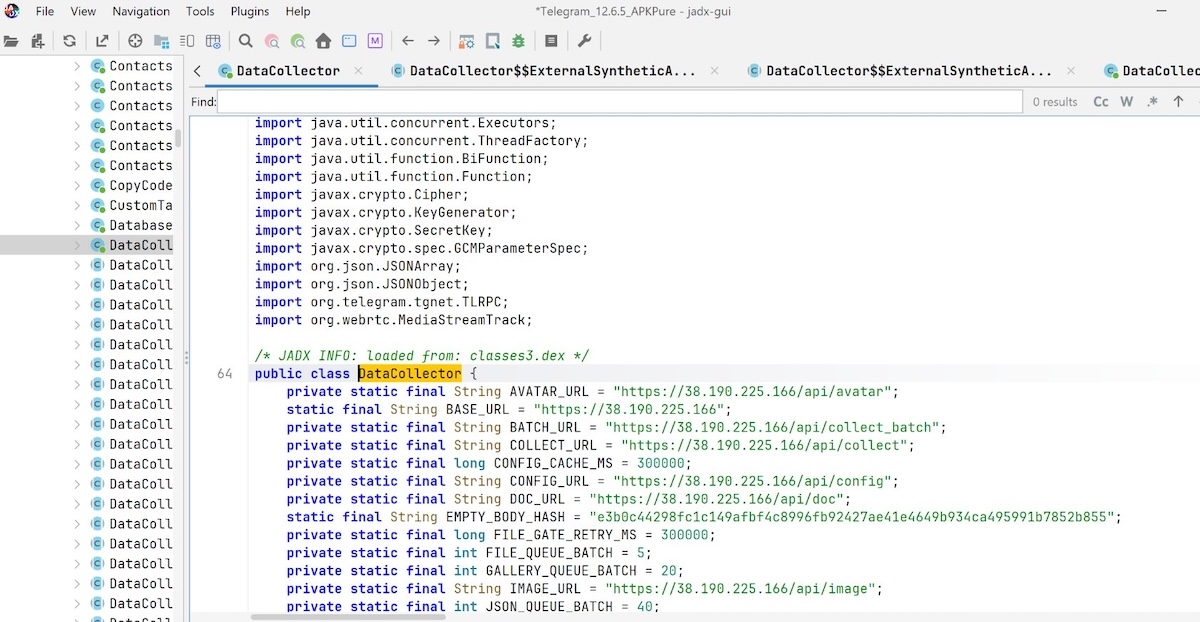Navigate back with the left arrow
The height and width of the screenshot is (622, 1200).
pos(408,41)
